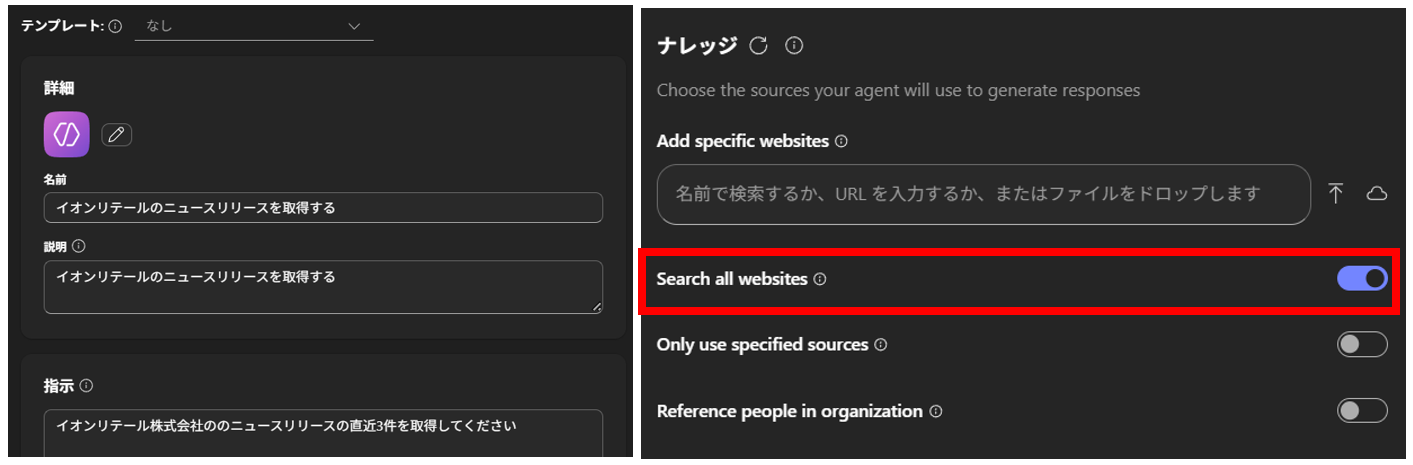The image size is (1413, 465).
Task: Click the refresh icon beside ナレッジ
Action: pos(759,45)
